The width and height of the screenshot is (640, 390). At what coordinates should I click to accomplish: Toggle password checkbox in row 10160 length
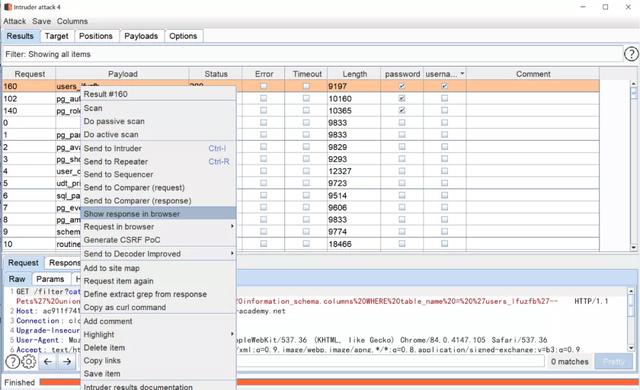point(402,98)
